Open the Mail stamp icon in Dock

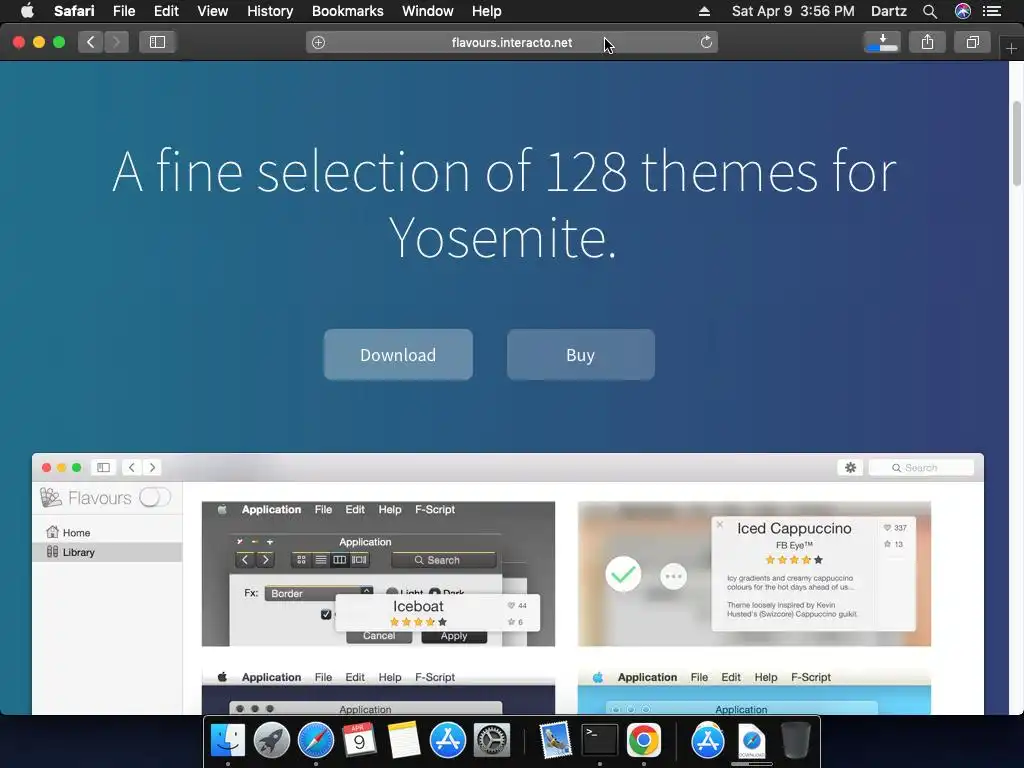point(556,741)
